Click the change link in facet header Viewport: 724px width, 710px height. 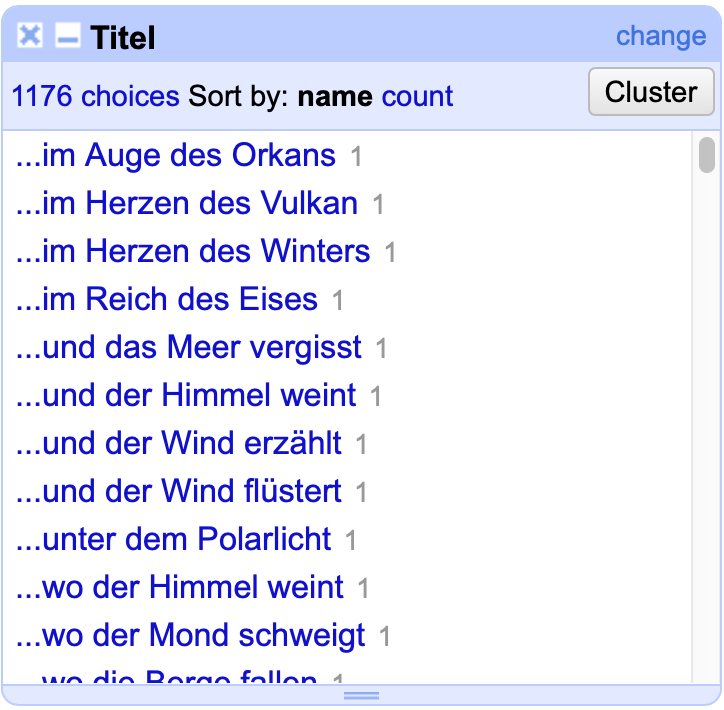pos(661,36)
